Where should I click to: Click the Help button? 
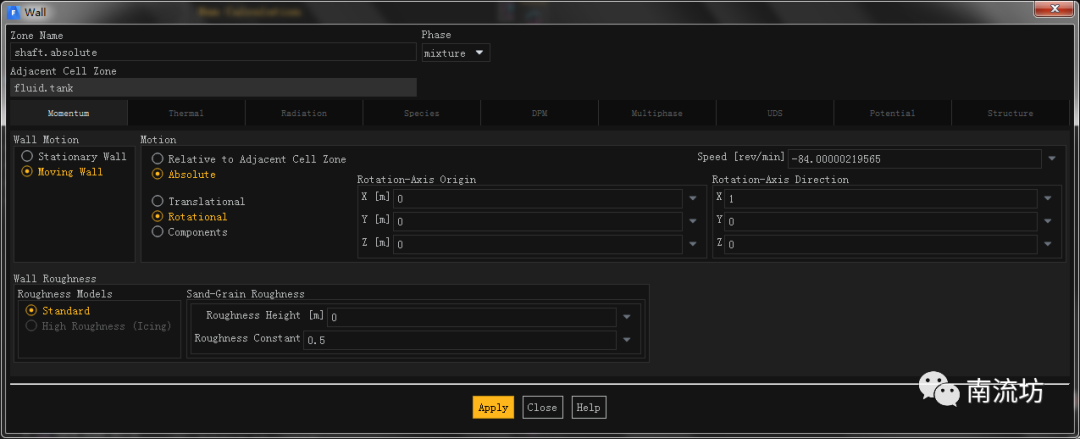pyautogui.click(x=589, y=407)
